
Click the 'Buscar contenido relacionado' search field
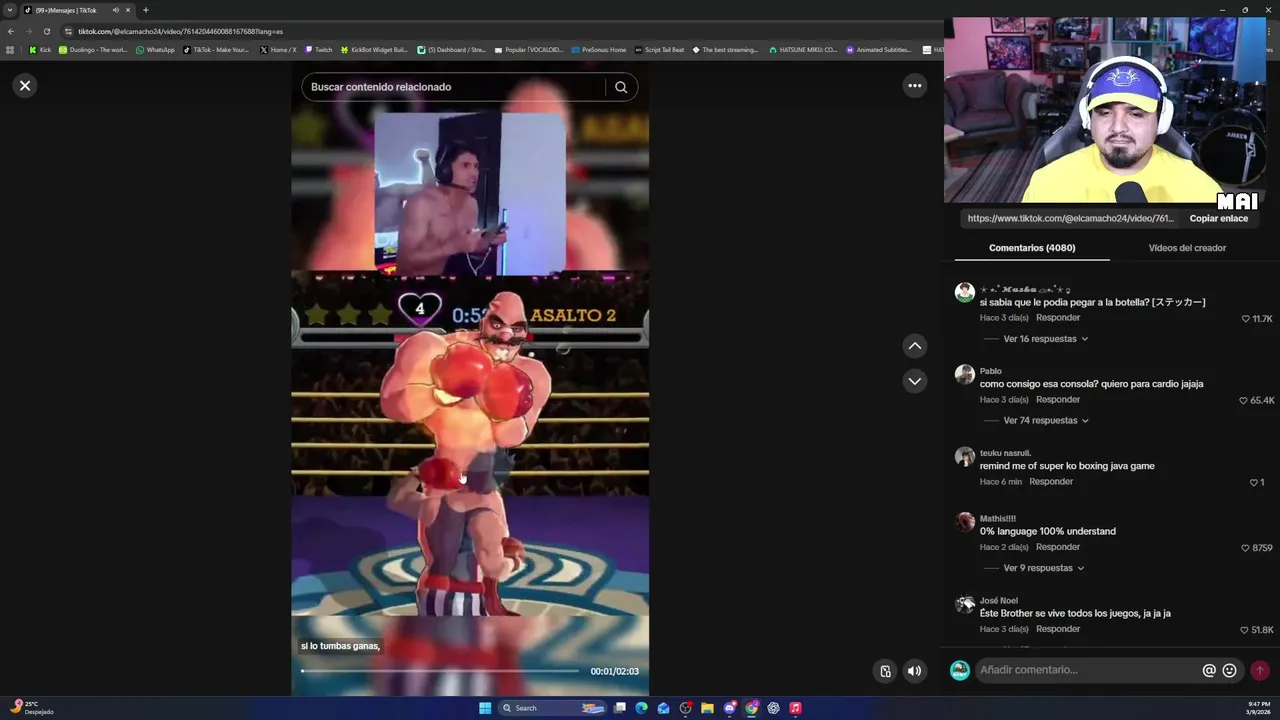(455, 87)
